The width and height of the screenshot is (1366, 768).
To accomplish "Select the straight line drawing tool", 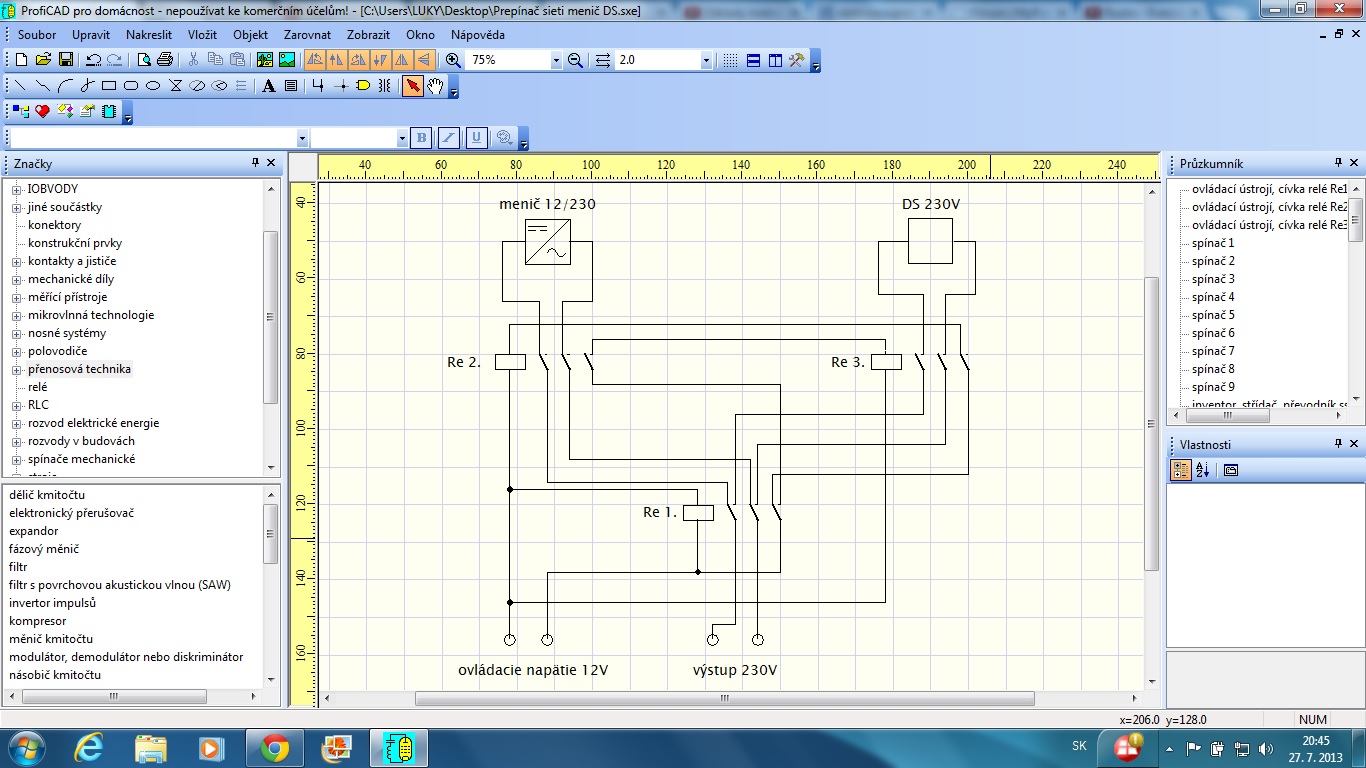I will tap(20, 86).
